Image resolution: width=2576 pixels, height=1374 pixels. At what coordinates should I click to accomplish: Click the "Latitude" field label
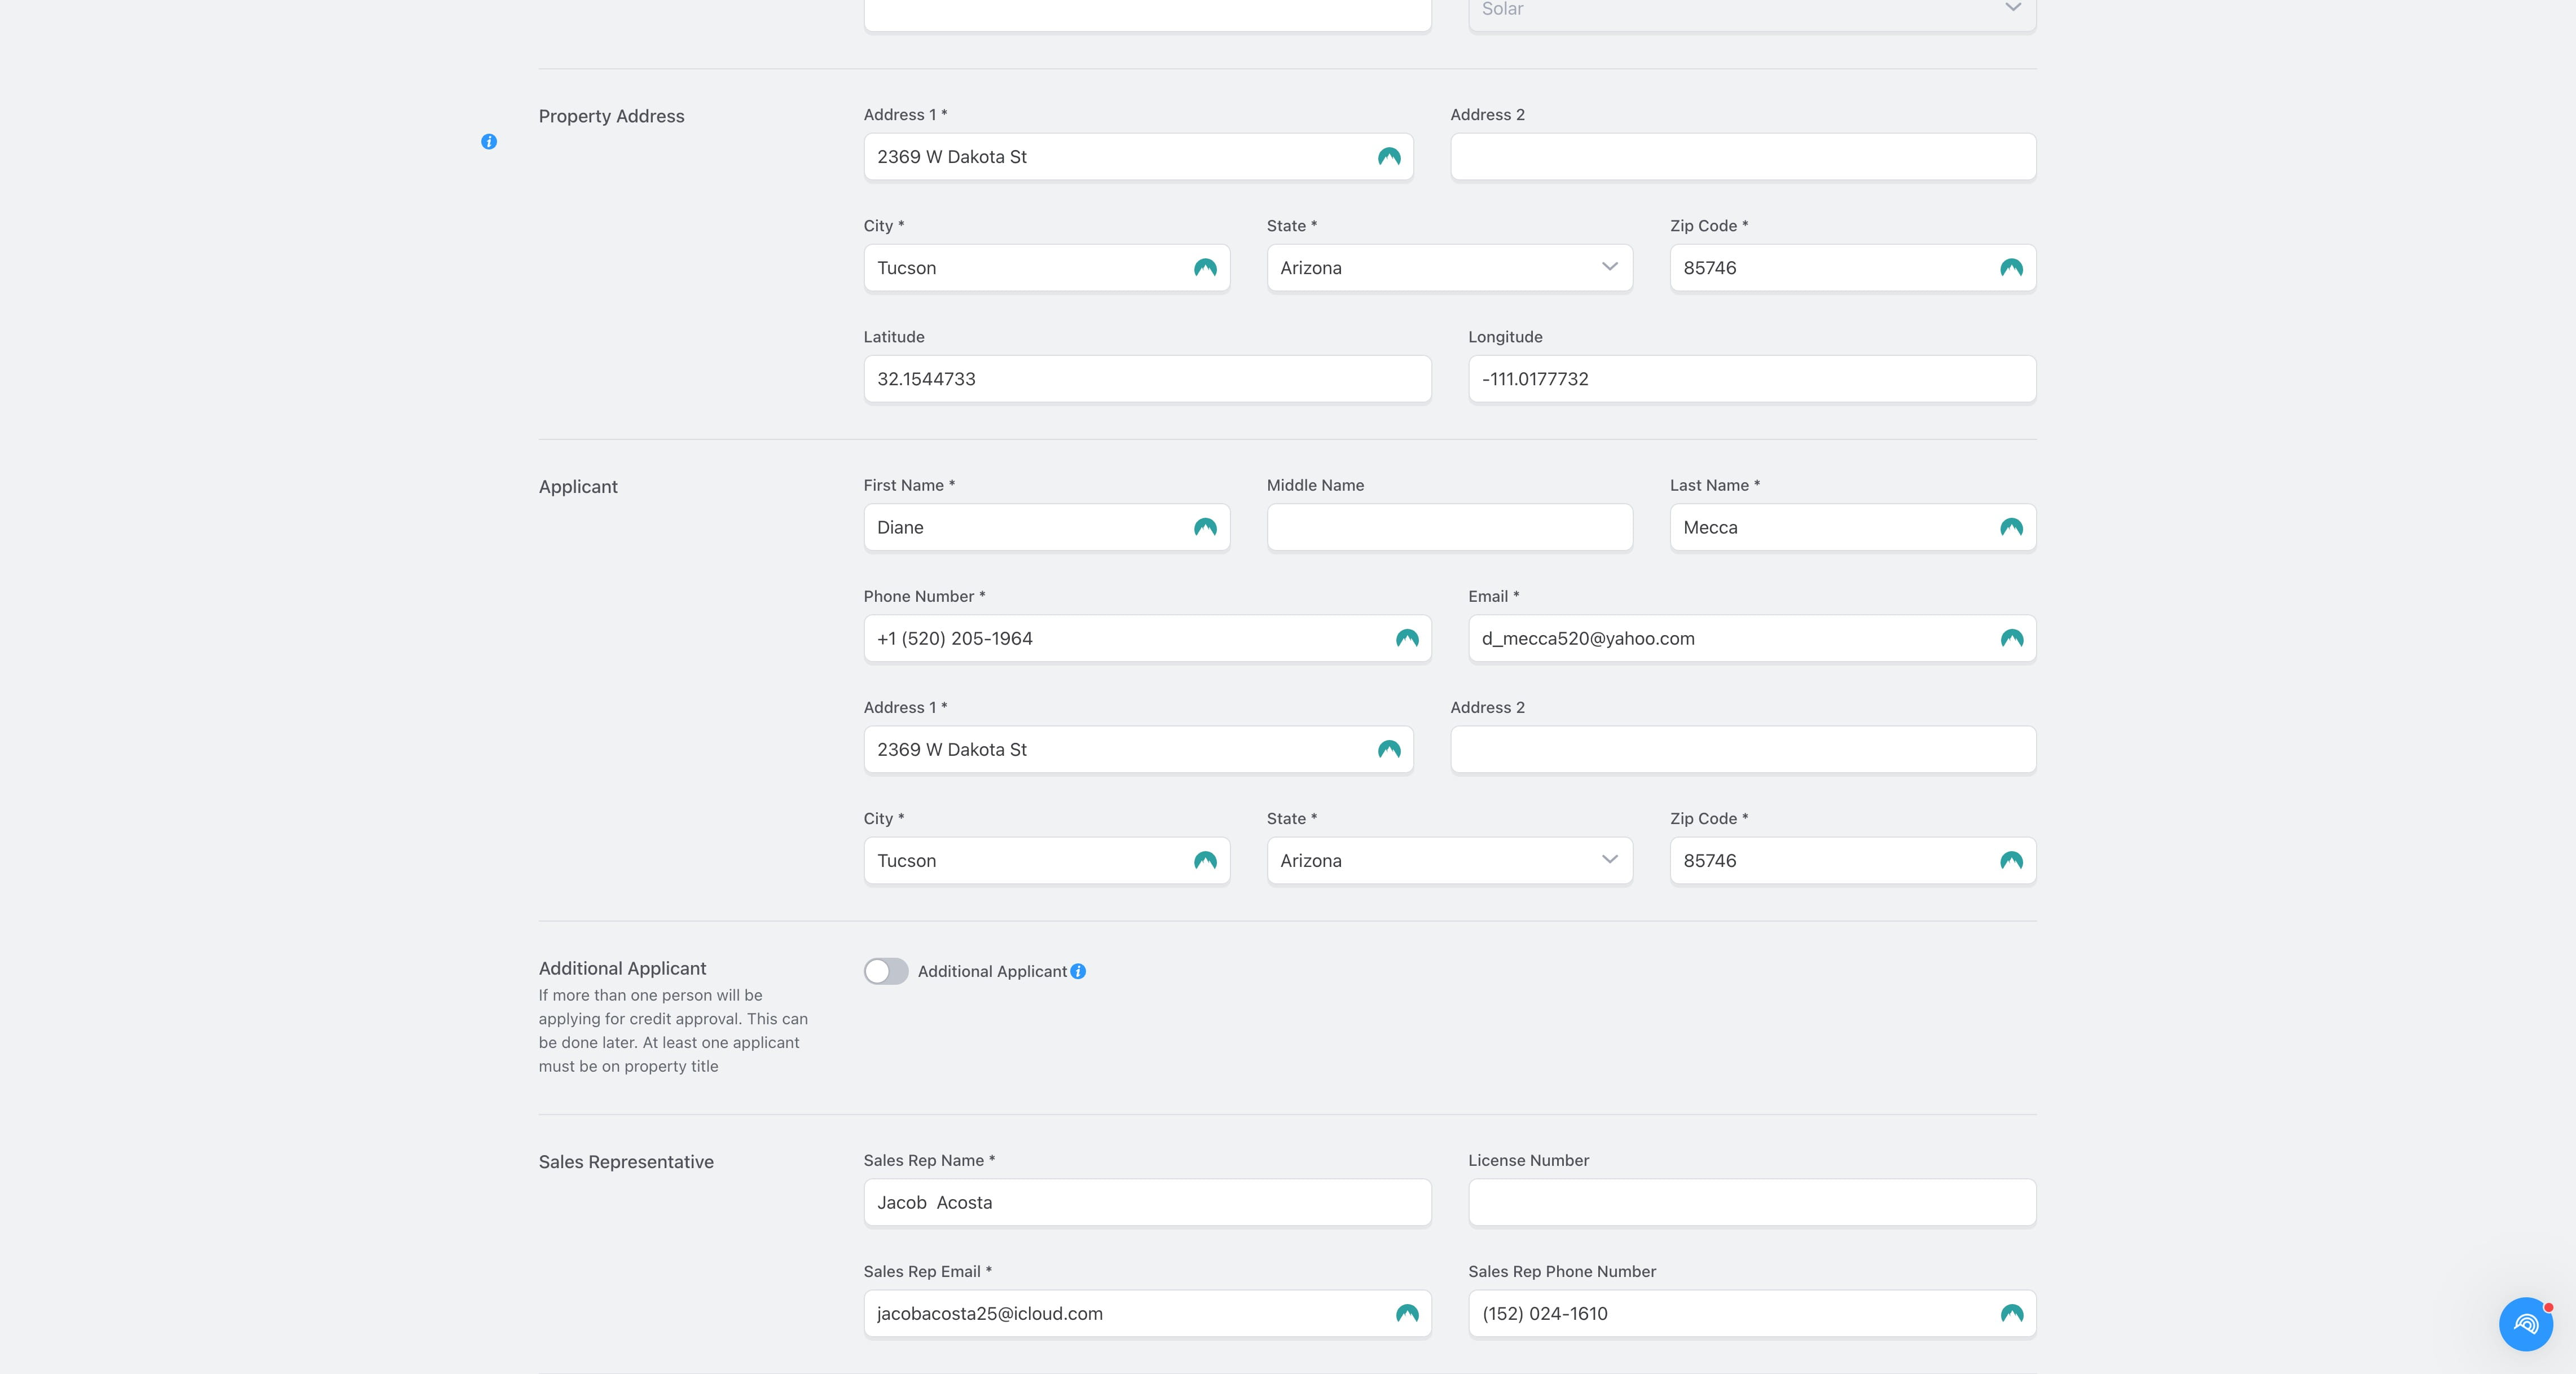(x=894, y=337)
